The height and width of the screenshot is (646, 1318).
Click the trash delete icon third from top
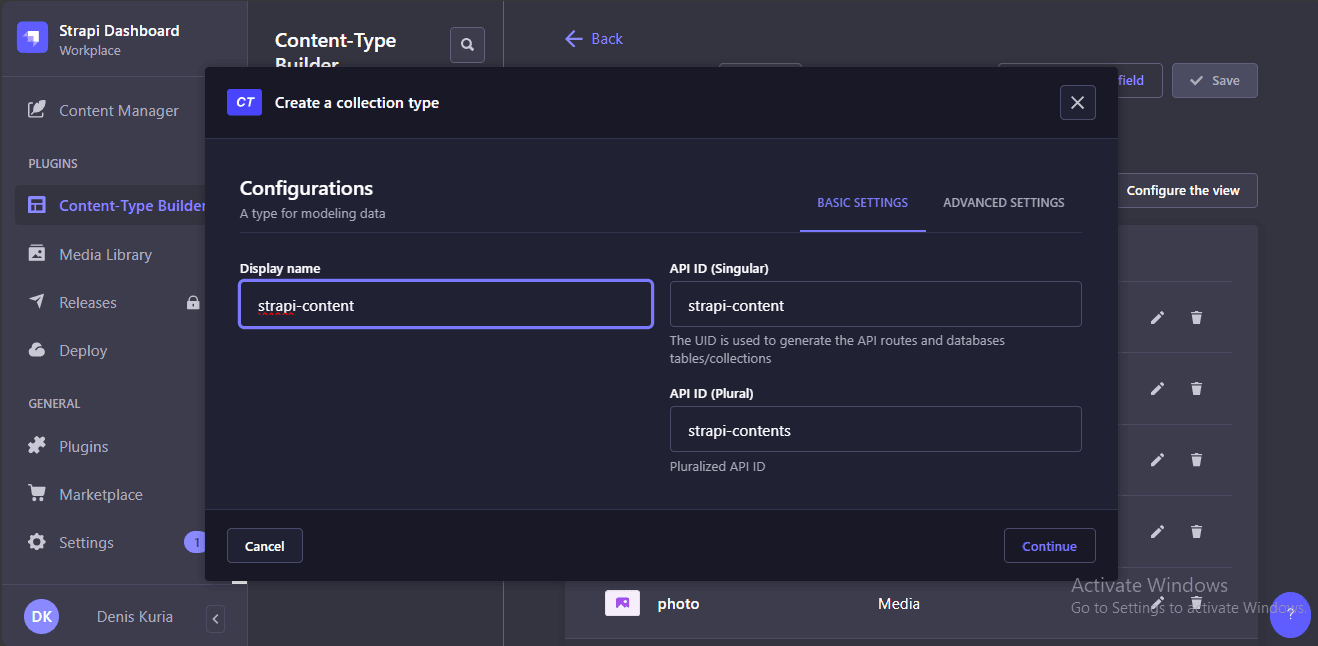[x=1196, y=460]
